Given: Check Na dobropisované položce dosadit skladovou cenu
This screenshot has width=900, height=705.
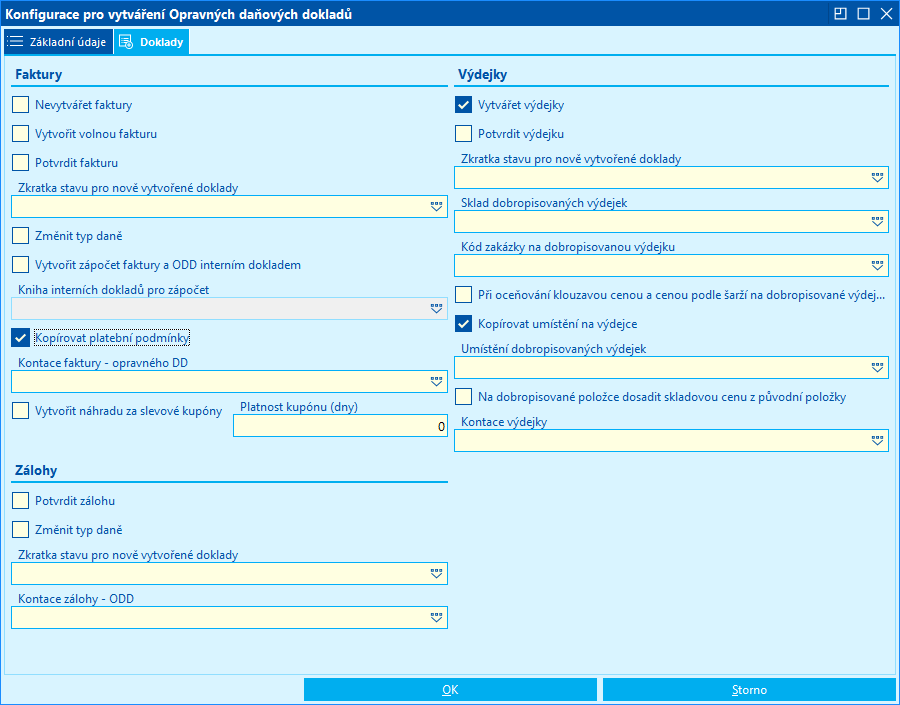Looking at the screenshot, I should [x=463, y=397].
